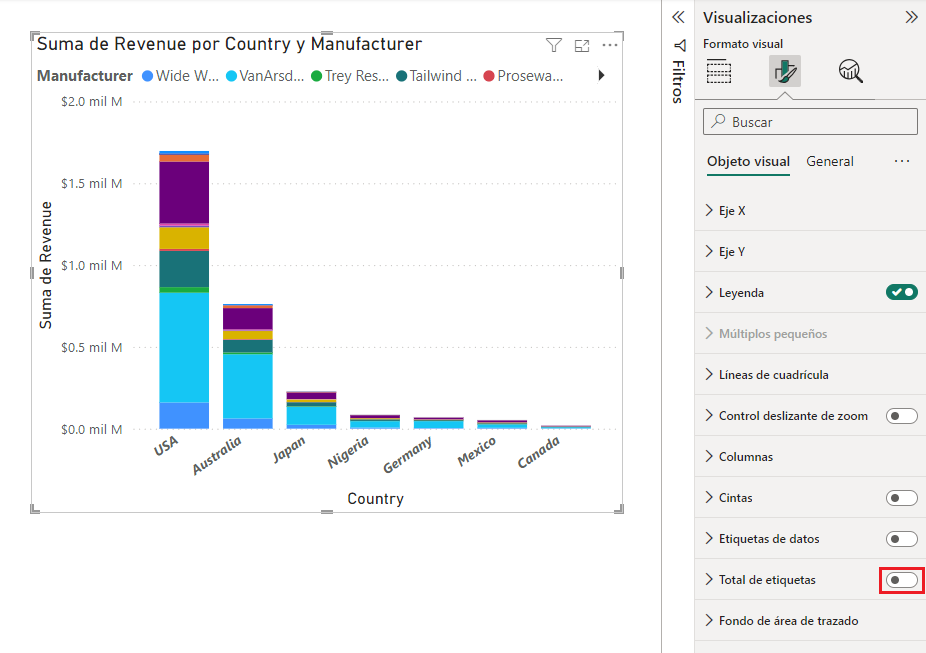Expand the Cintas section

point(709,498)
